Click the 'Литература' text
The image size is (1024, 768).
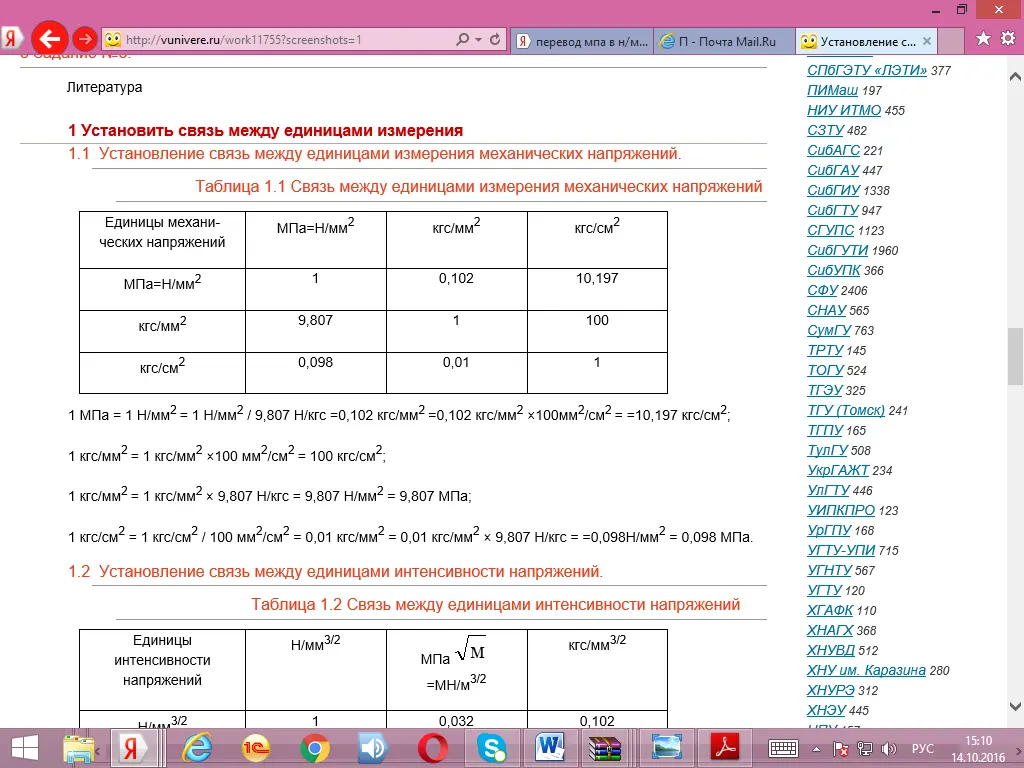104,88
